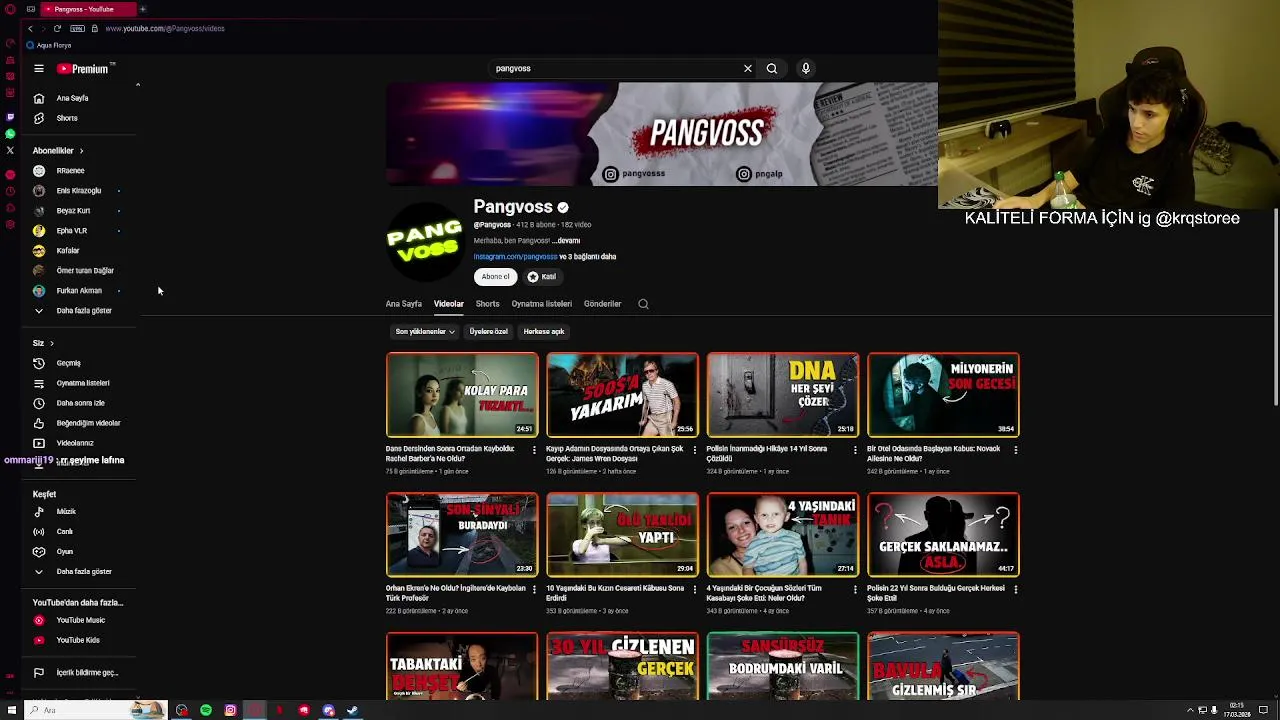1280x720 pixels.
Task: Open channel Ana Sayfa tab
Action: pyautogui.click(x=404, y=304)
